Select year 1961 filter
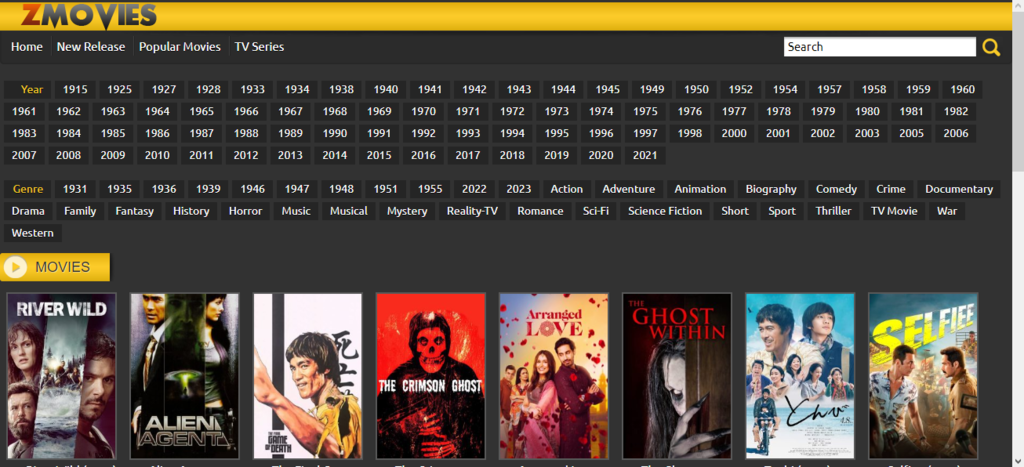 (x=24, y=112)
